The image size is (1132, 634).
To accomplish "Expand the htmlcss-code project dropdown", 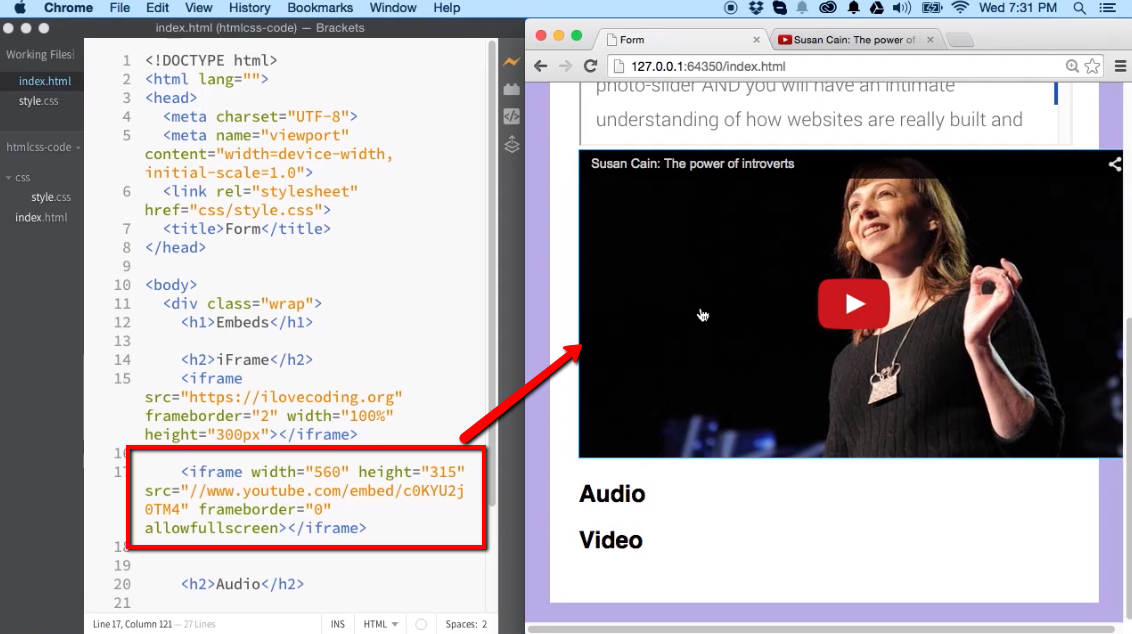I will point(42,147).
